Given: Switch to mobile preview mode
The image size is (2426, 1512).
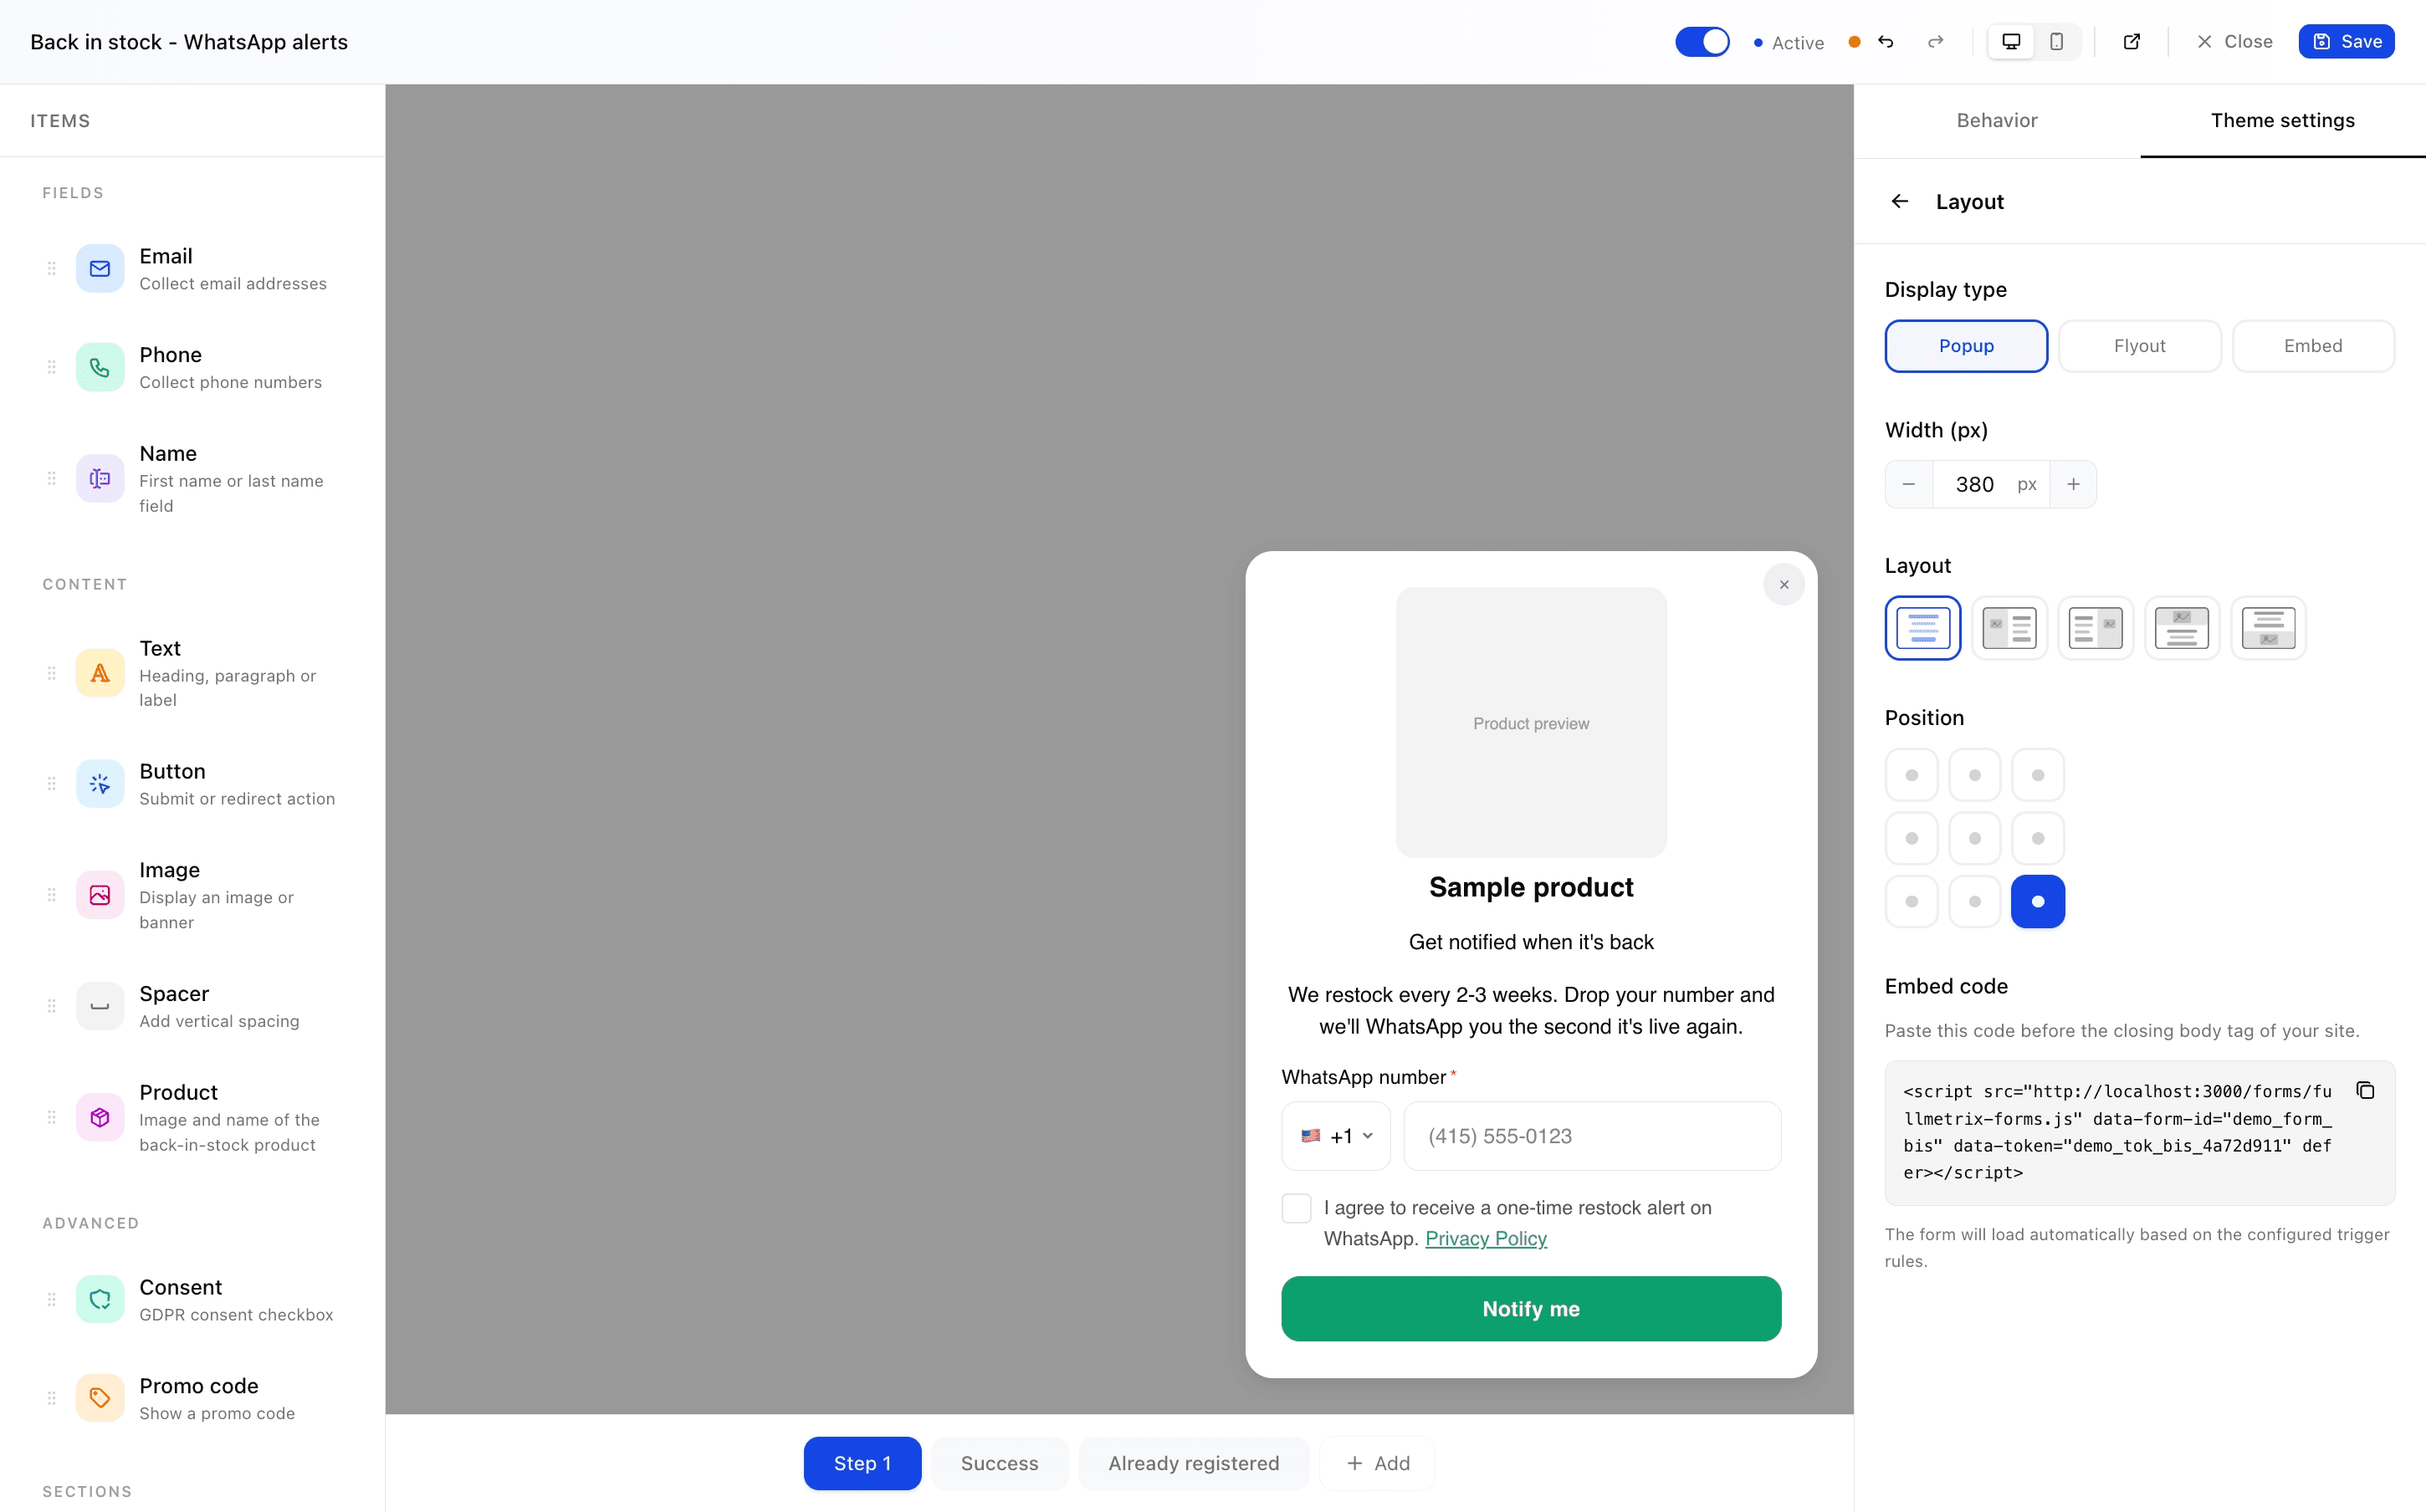Looking at the screenshot, I should tap(2056, 42).
